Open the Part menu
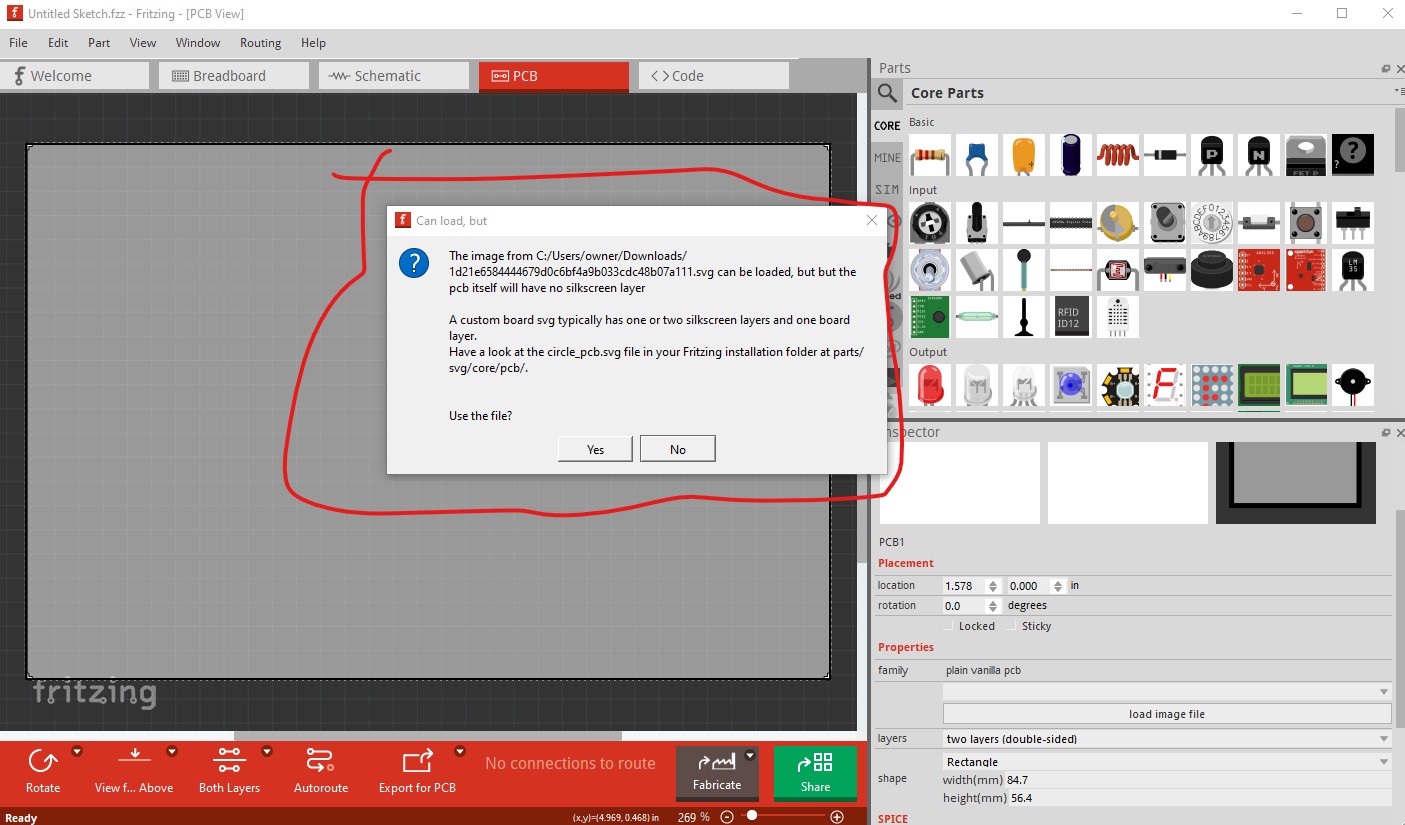Image resolution: width=1405 pixels, height=825 pixels. [99, 43]
